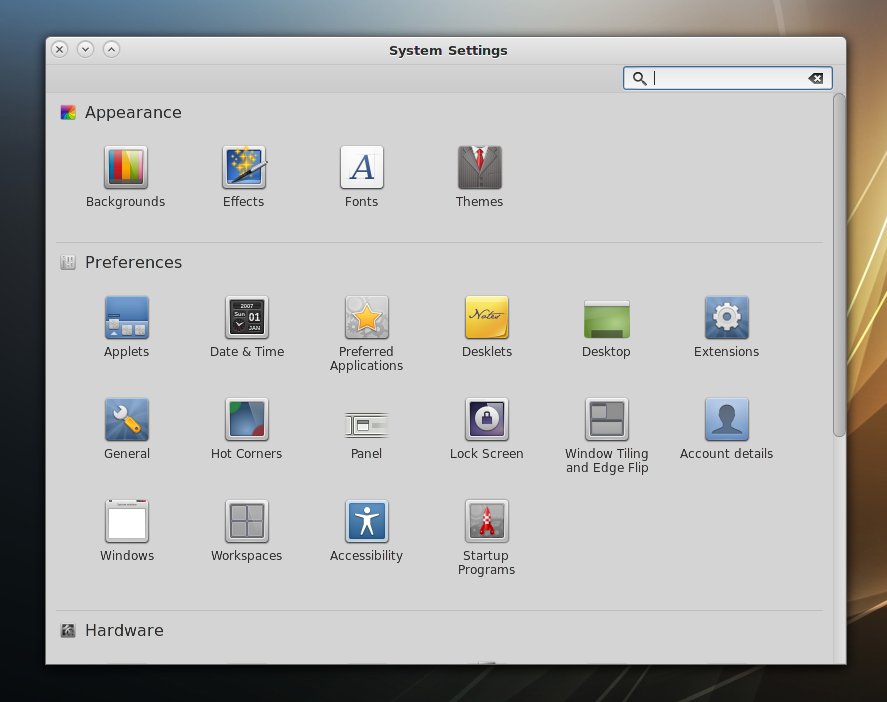Image resolution: width=887 pixels, height=702 pixels.
Task: Clear the search box text
Action: (816, 78)
